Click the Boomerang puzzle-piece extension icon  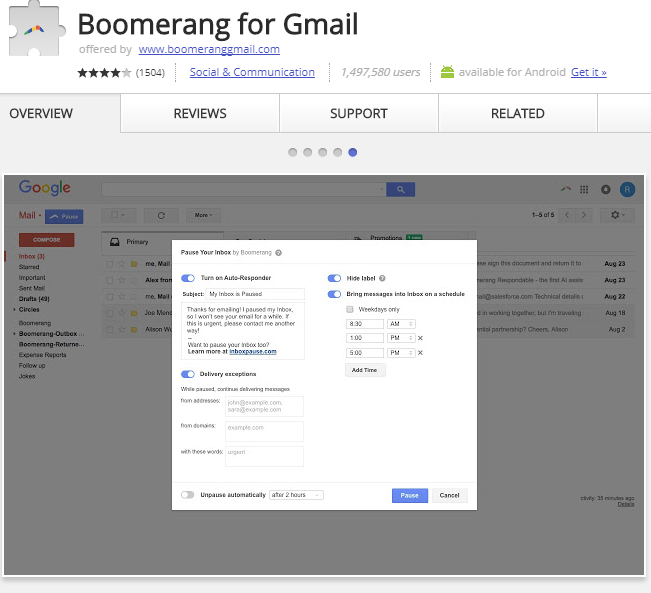(x=37, y=29)
